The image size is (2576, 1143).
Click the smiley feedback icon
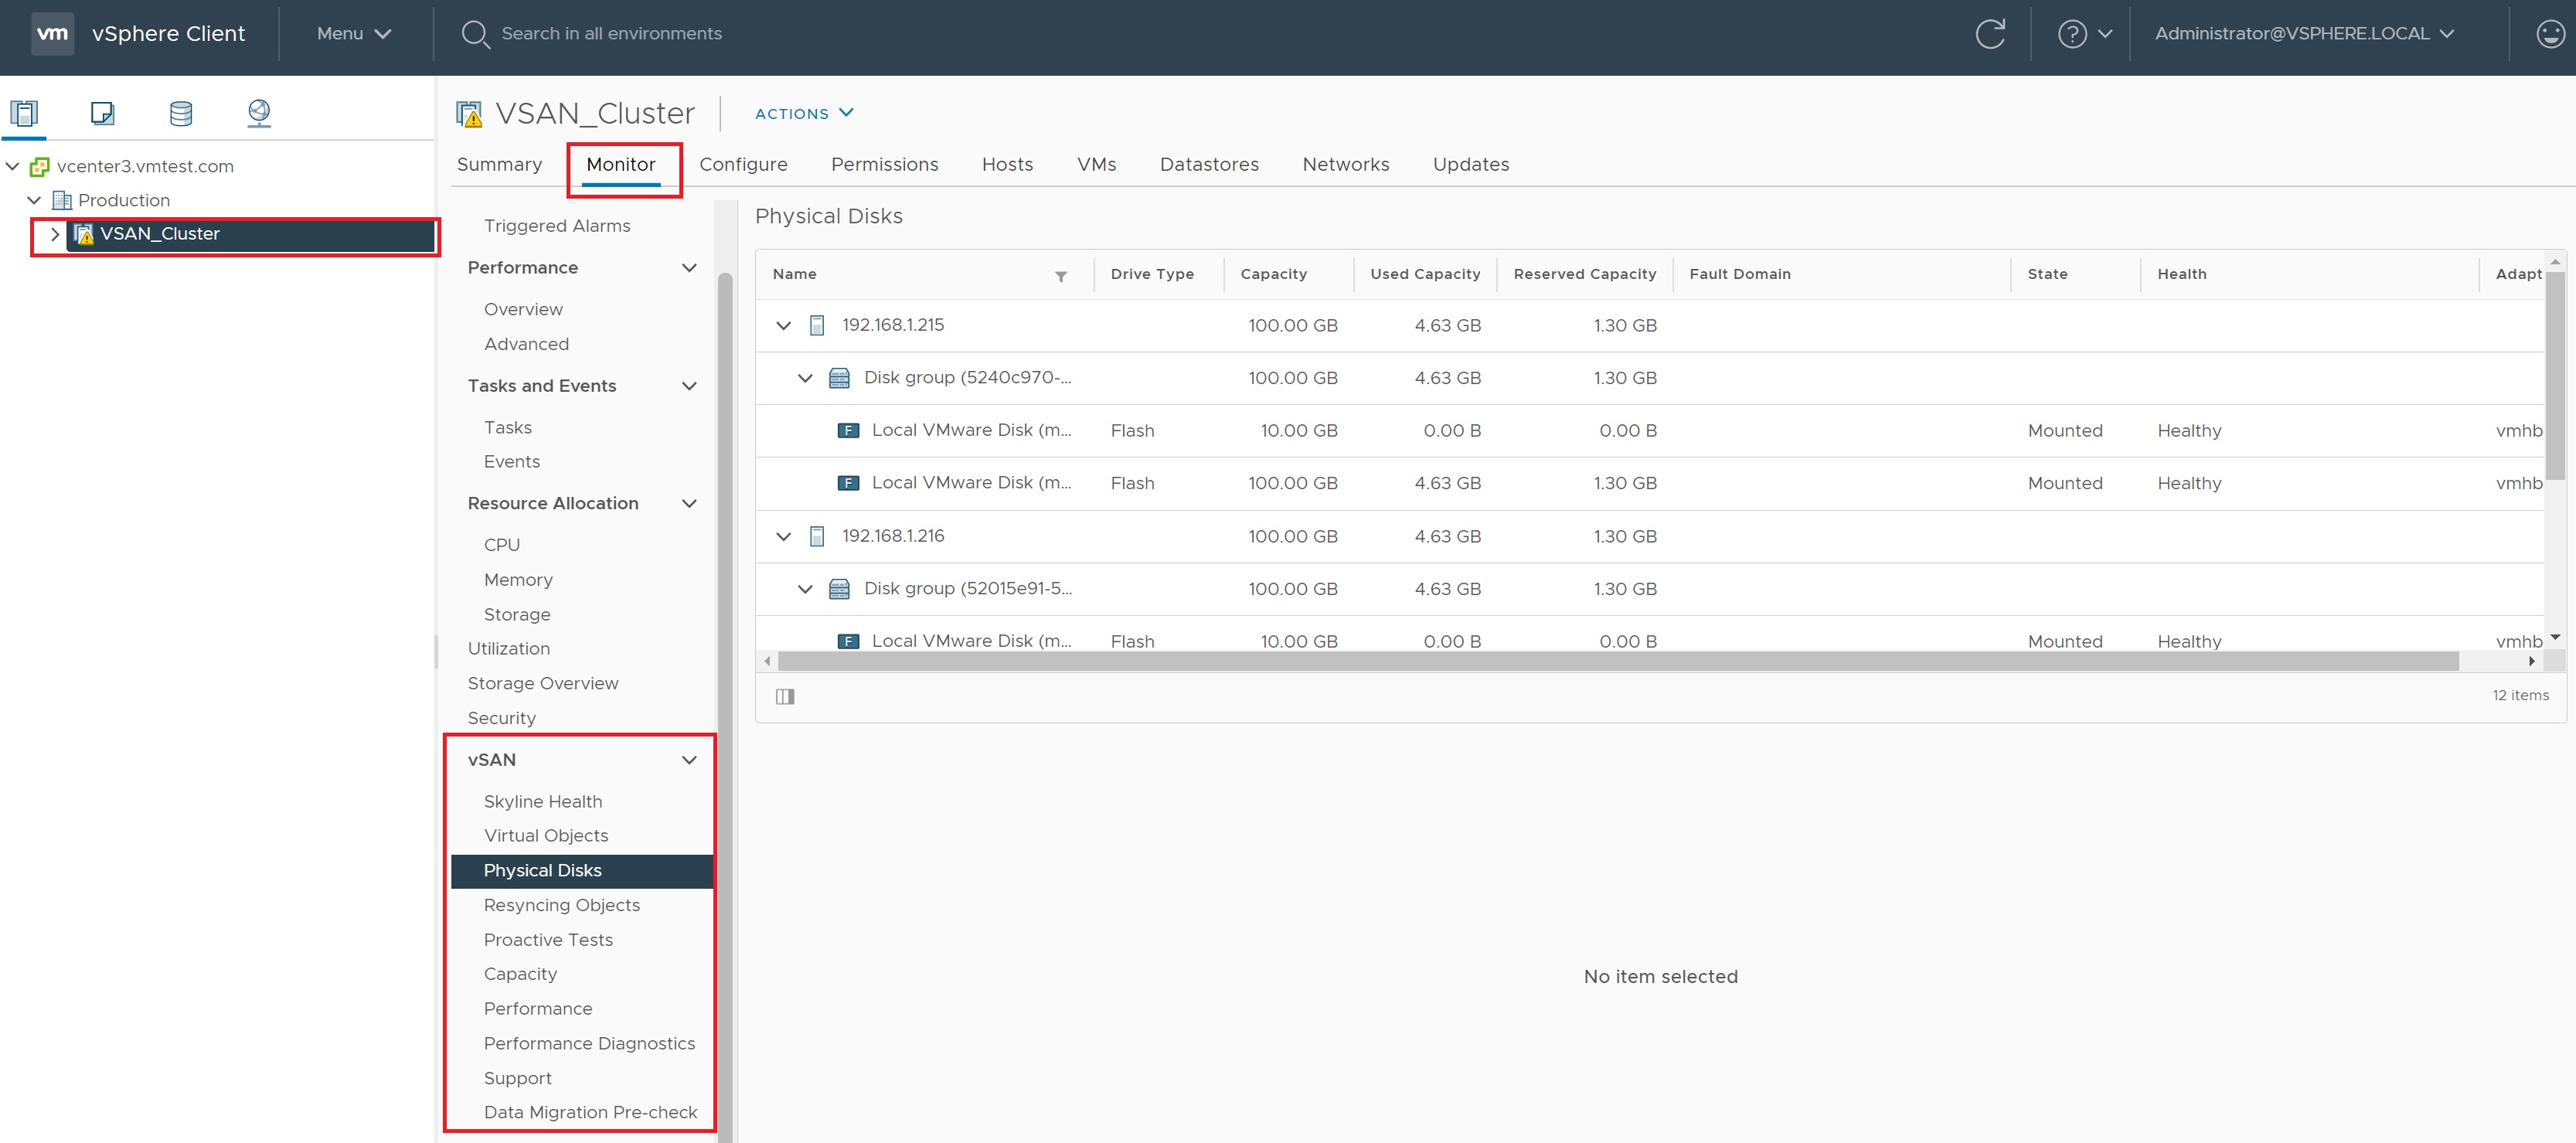click(2550, 34)
